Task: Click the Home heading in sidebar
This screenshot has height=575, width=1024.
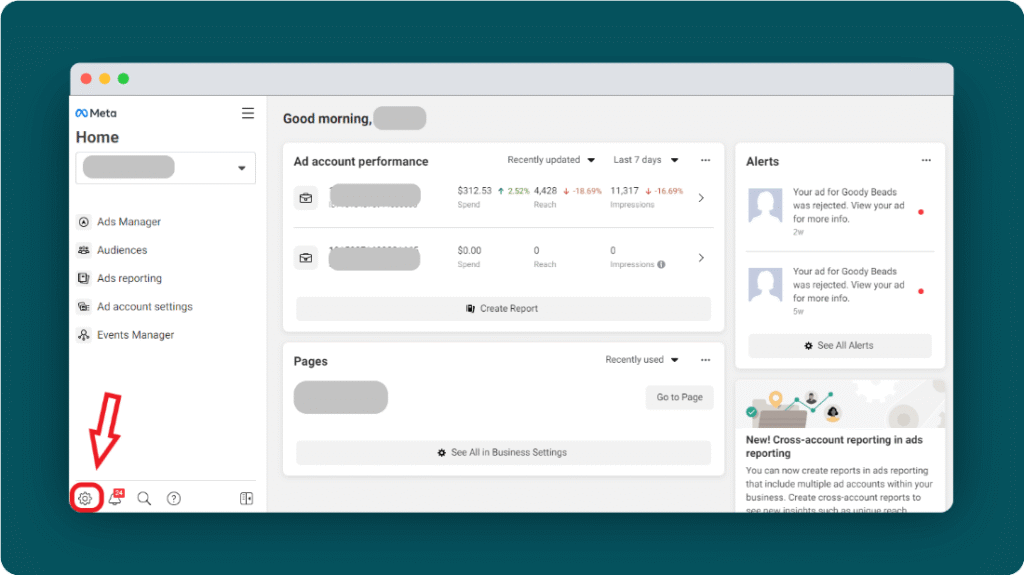Action: pyautogui.click(x=97, y=137)
